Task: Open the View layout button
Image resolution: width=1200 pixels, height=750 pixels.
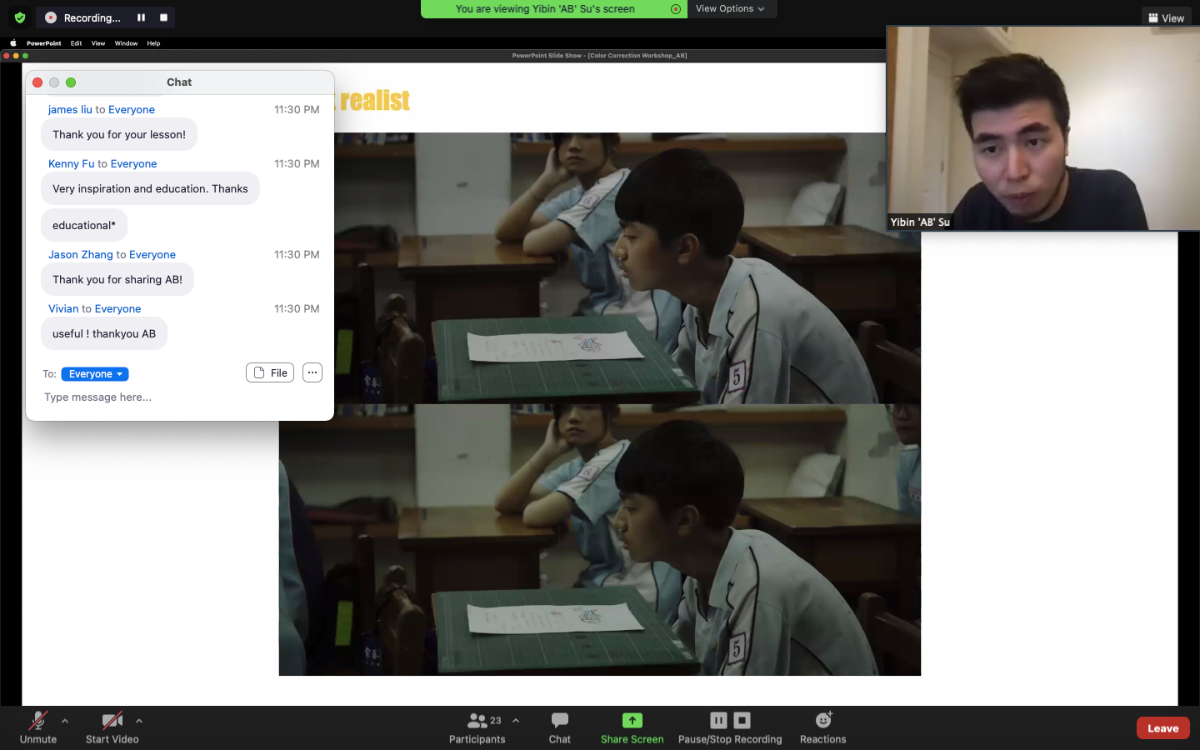Action: click(1166, 18)
